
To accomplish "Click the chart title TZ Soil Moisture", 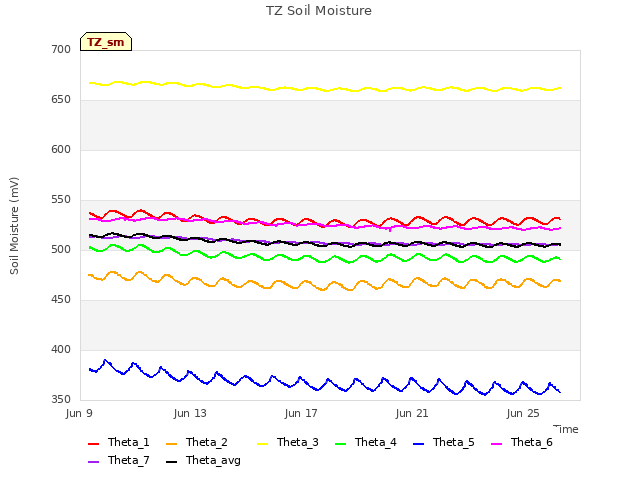I will click(x=319, y=11).
